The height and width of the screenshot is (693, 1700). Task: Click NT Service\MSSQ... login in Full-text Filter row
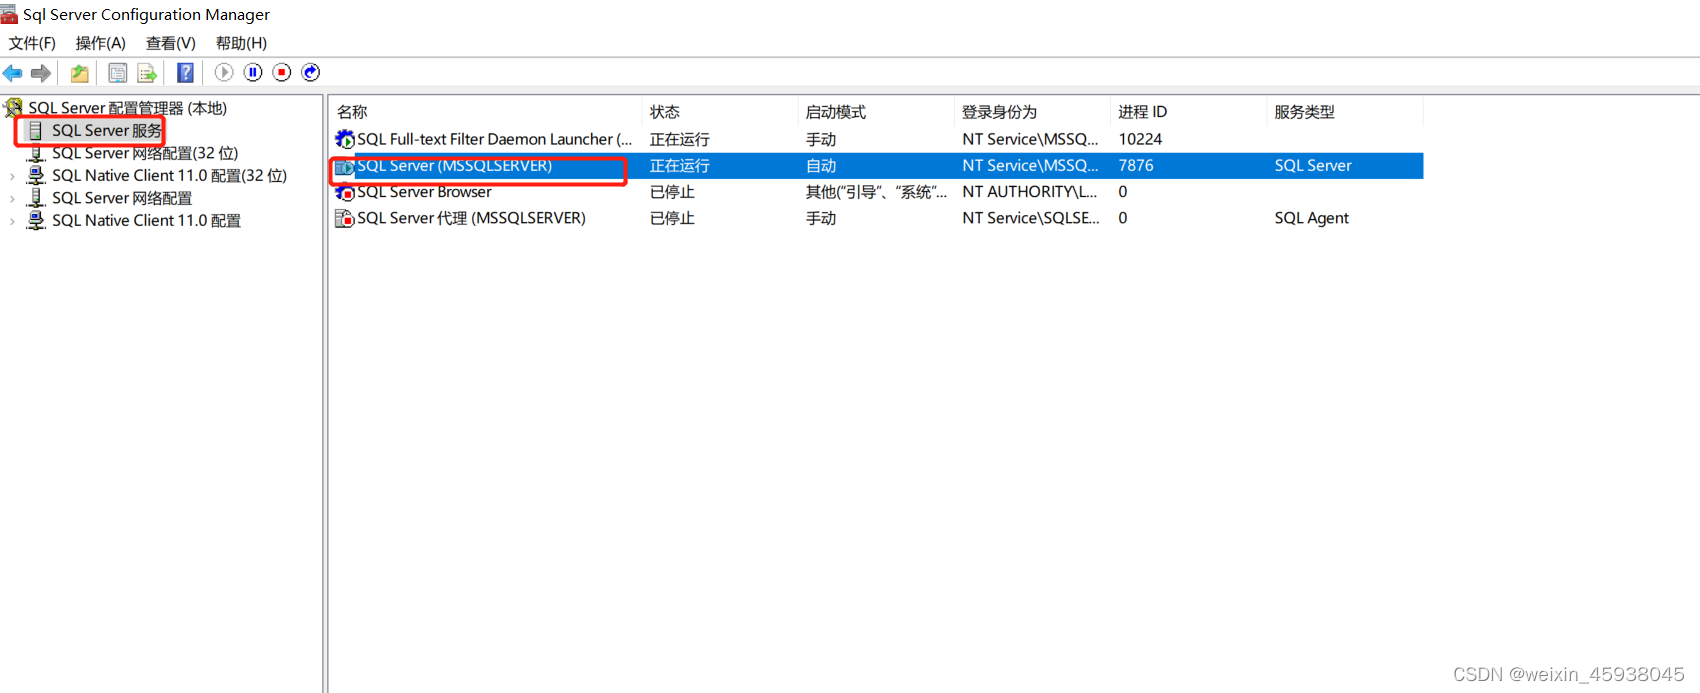[1030, 139]
